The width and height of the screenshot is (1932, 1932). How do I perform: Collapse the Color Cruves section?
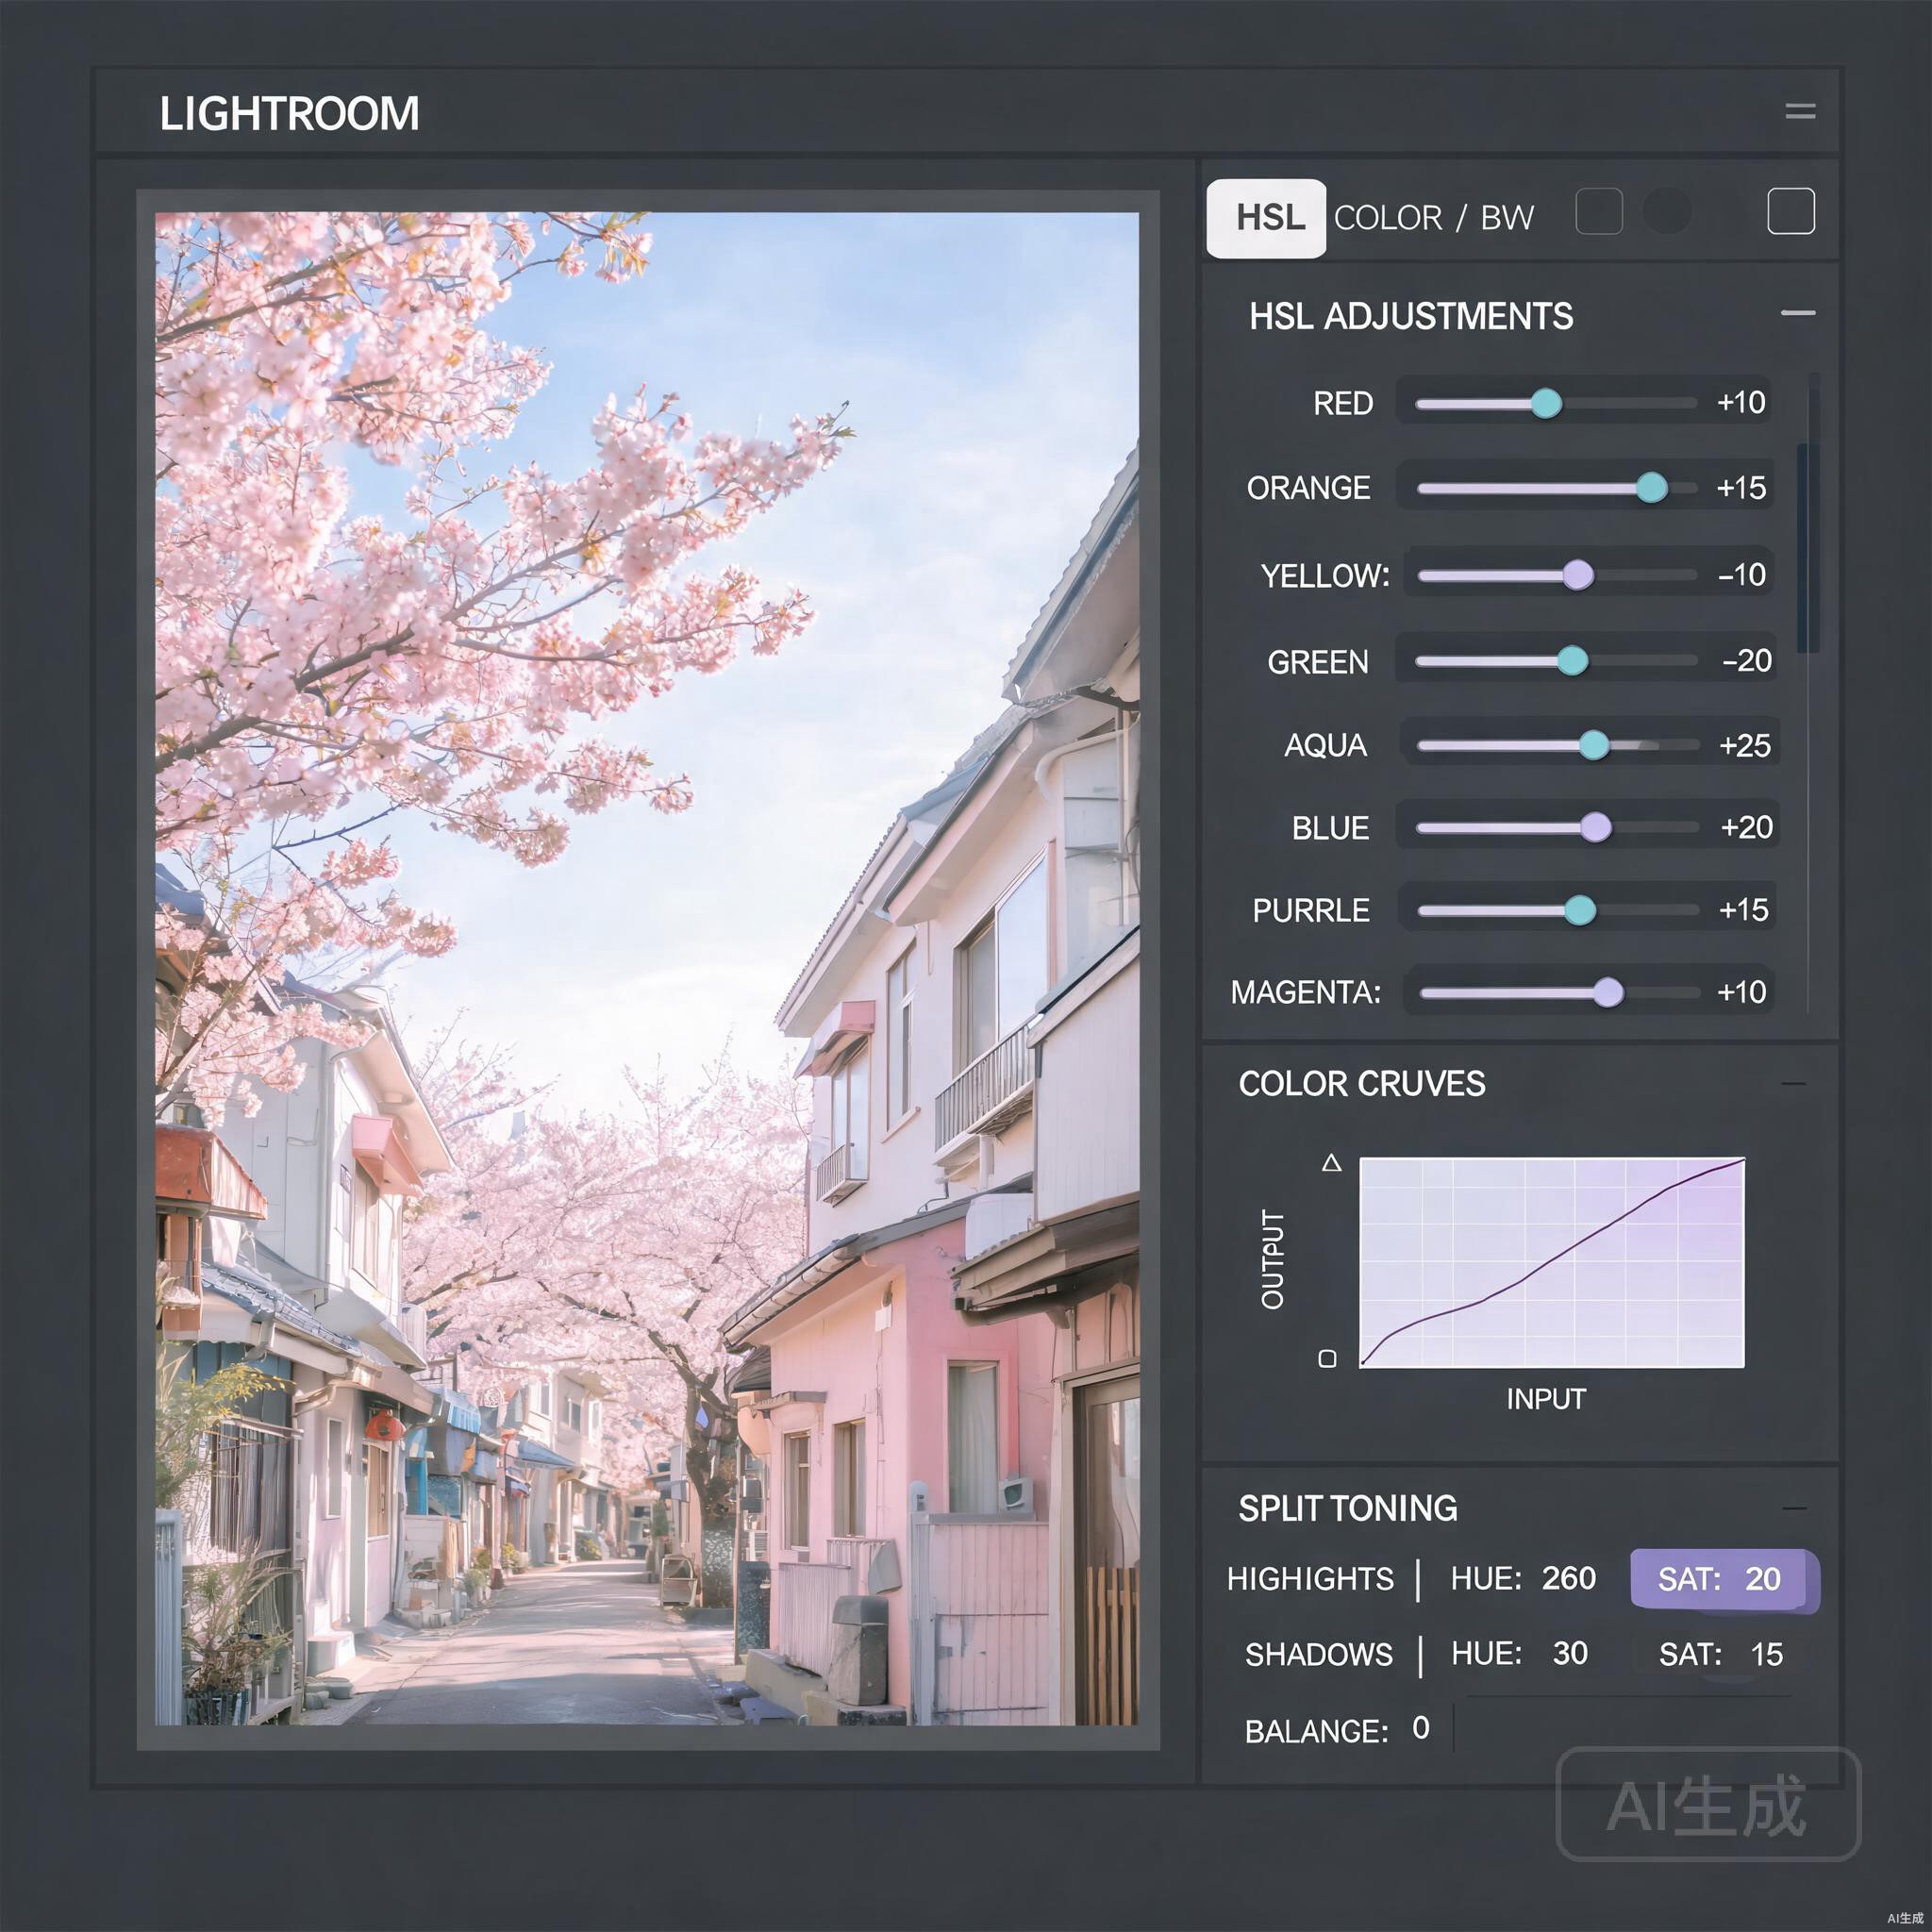(x=1793, y=1083)
